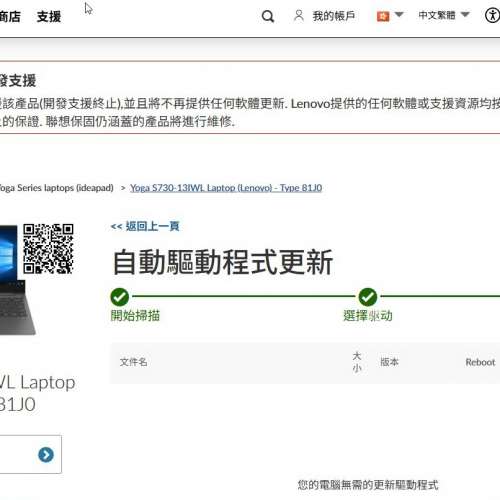Expand the region dropdown arrow beside the flag

coord(399,15)
